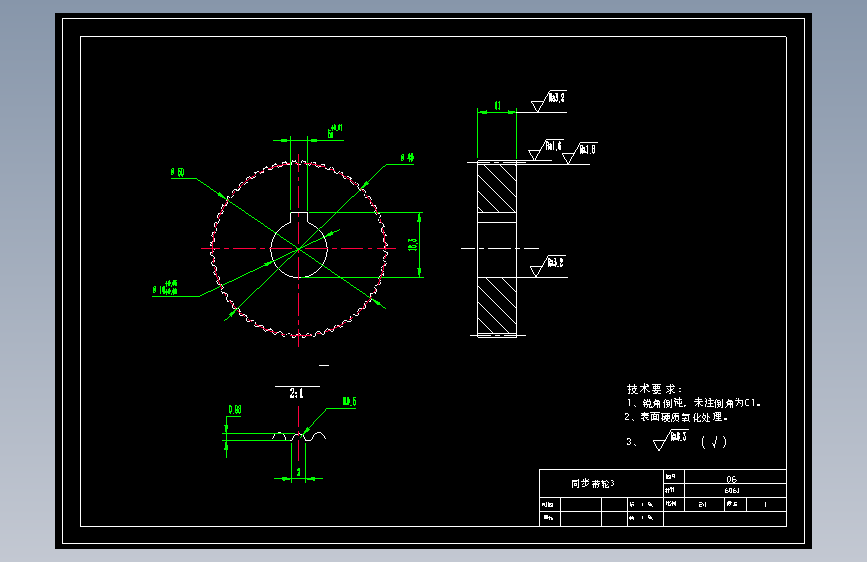Select note line 1 about 锐角倒钝
Viewport: 867px width, 562px height.
point(693,403)
